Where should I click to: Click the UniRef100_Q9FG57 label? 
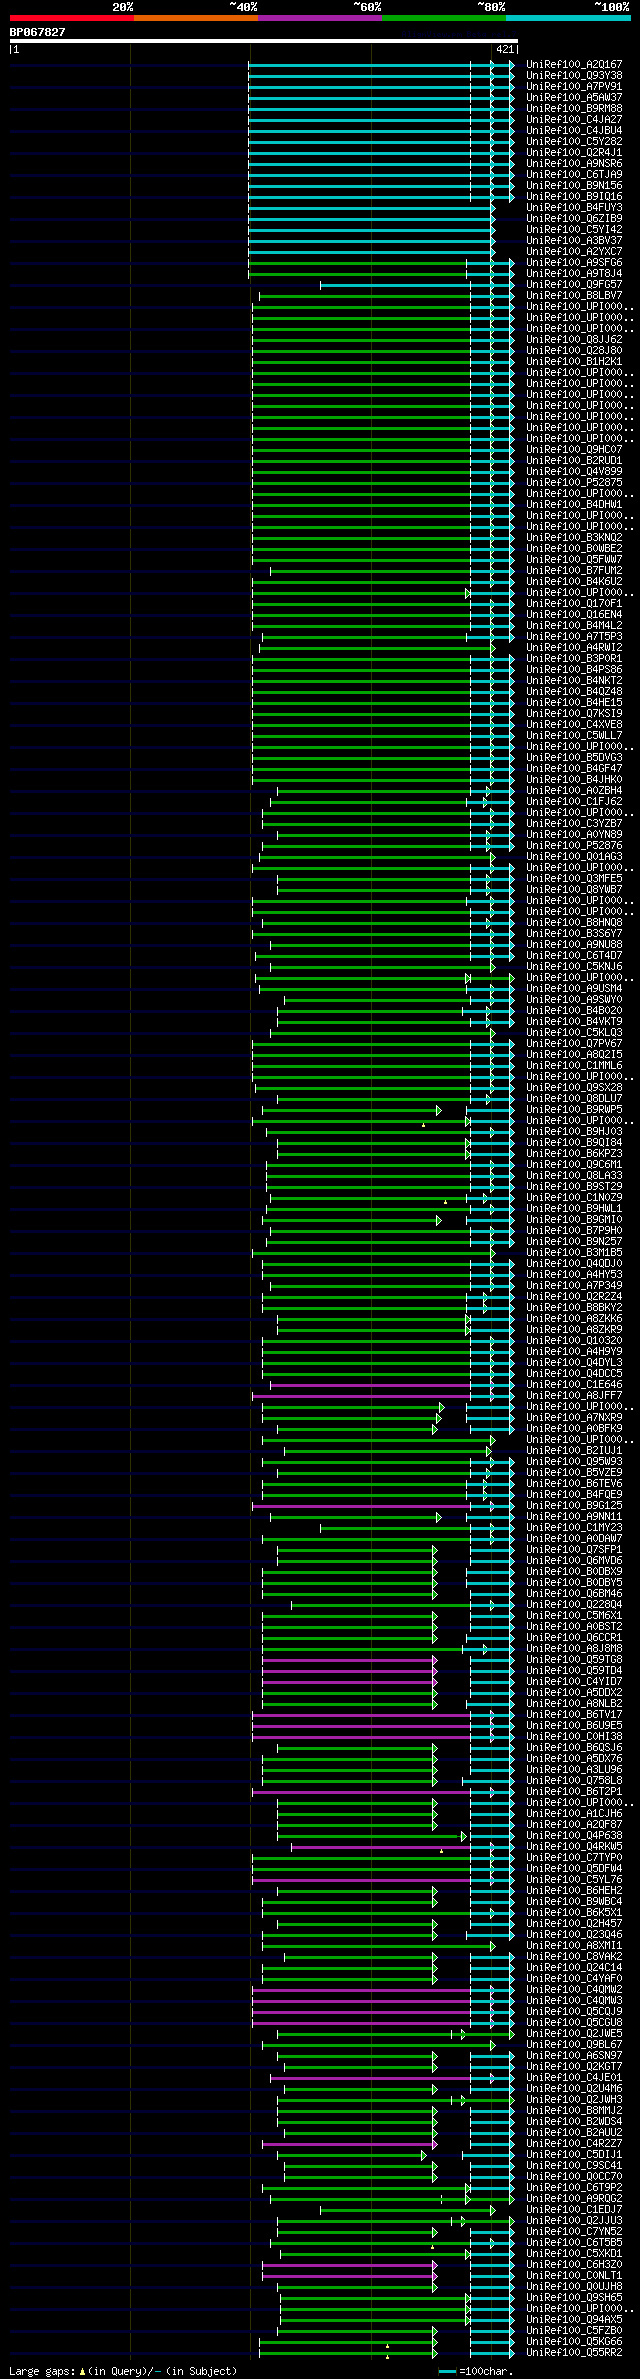click(574, 285)
